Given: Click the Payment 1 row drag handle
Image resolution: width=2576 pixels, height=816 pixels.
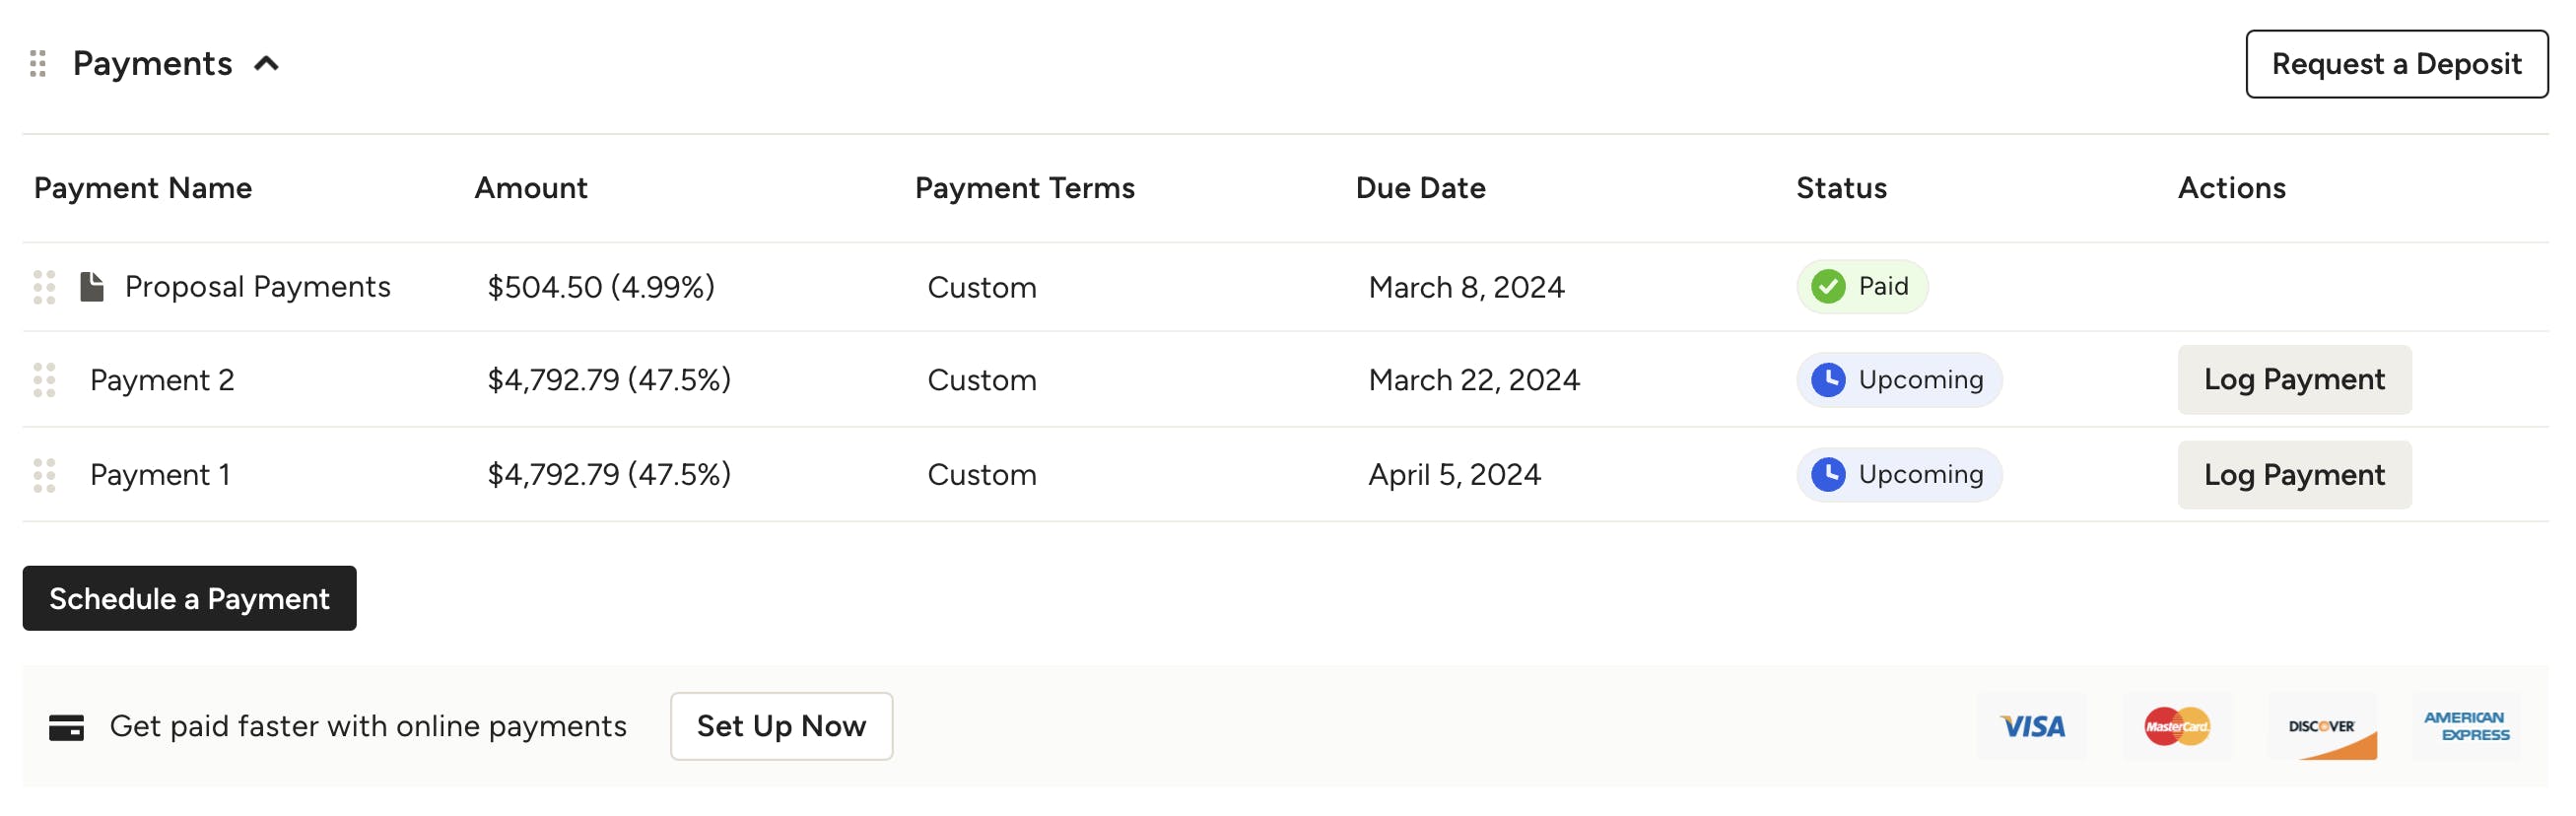Looking at the screenshot, I should tap(44, 475).
